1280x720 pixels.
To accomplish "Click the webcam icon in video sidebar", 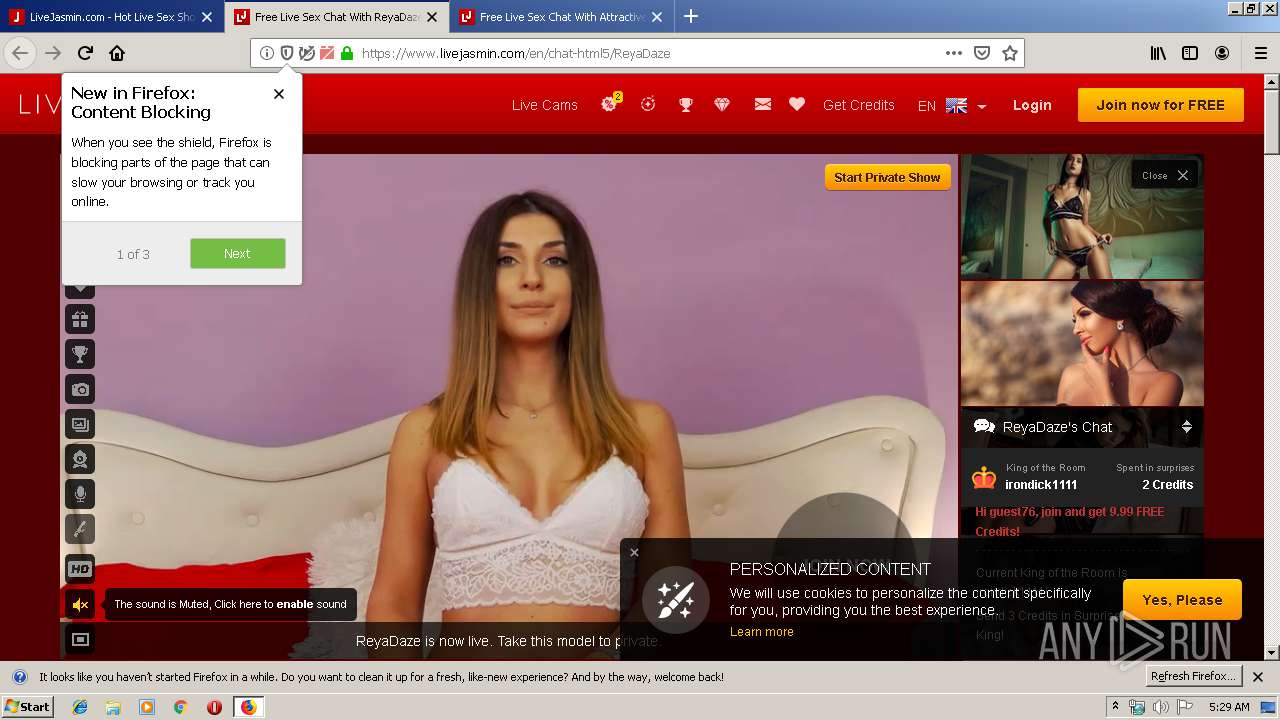I will pos(80,459).
